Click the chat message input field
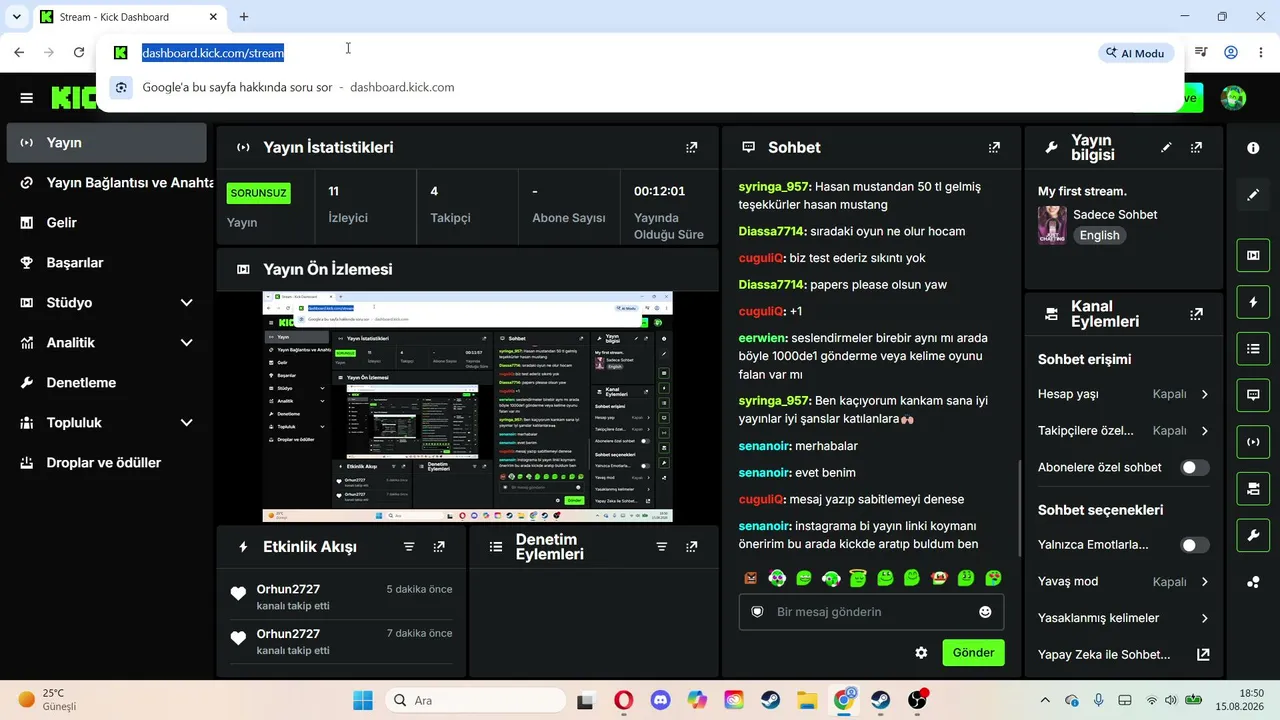This screenshot has width=1280, height=720. tap(871, 612)
